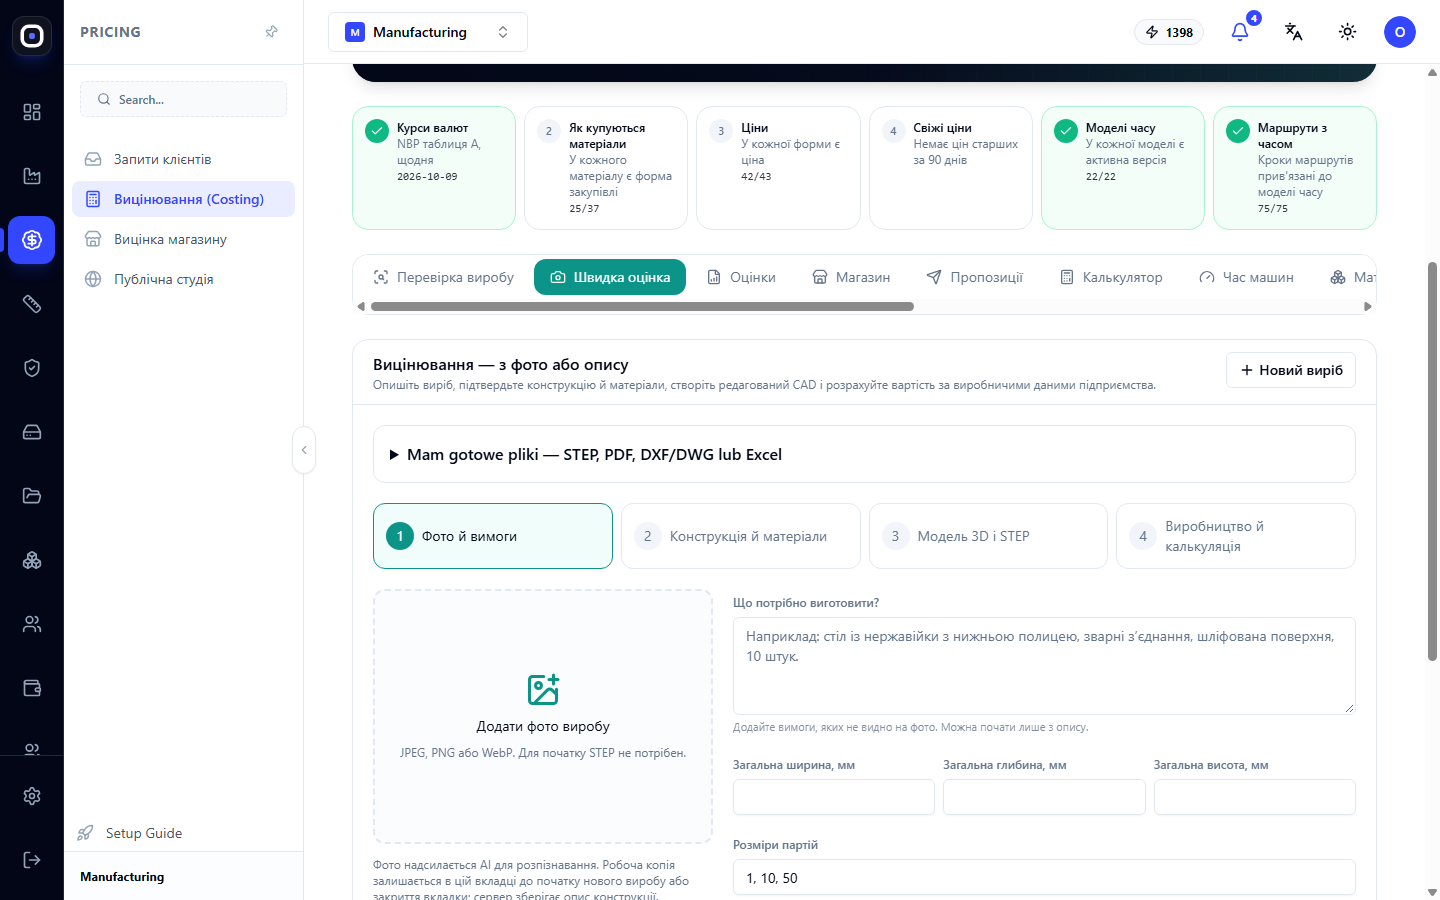Viewport: 1440px width, 900px height.
Task: Click Додати фото виробу upload area
Action: [543, 716]
